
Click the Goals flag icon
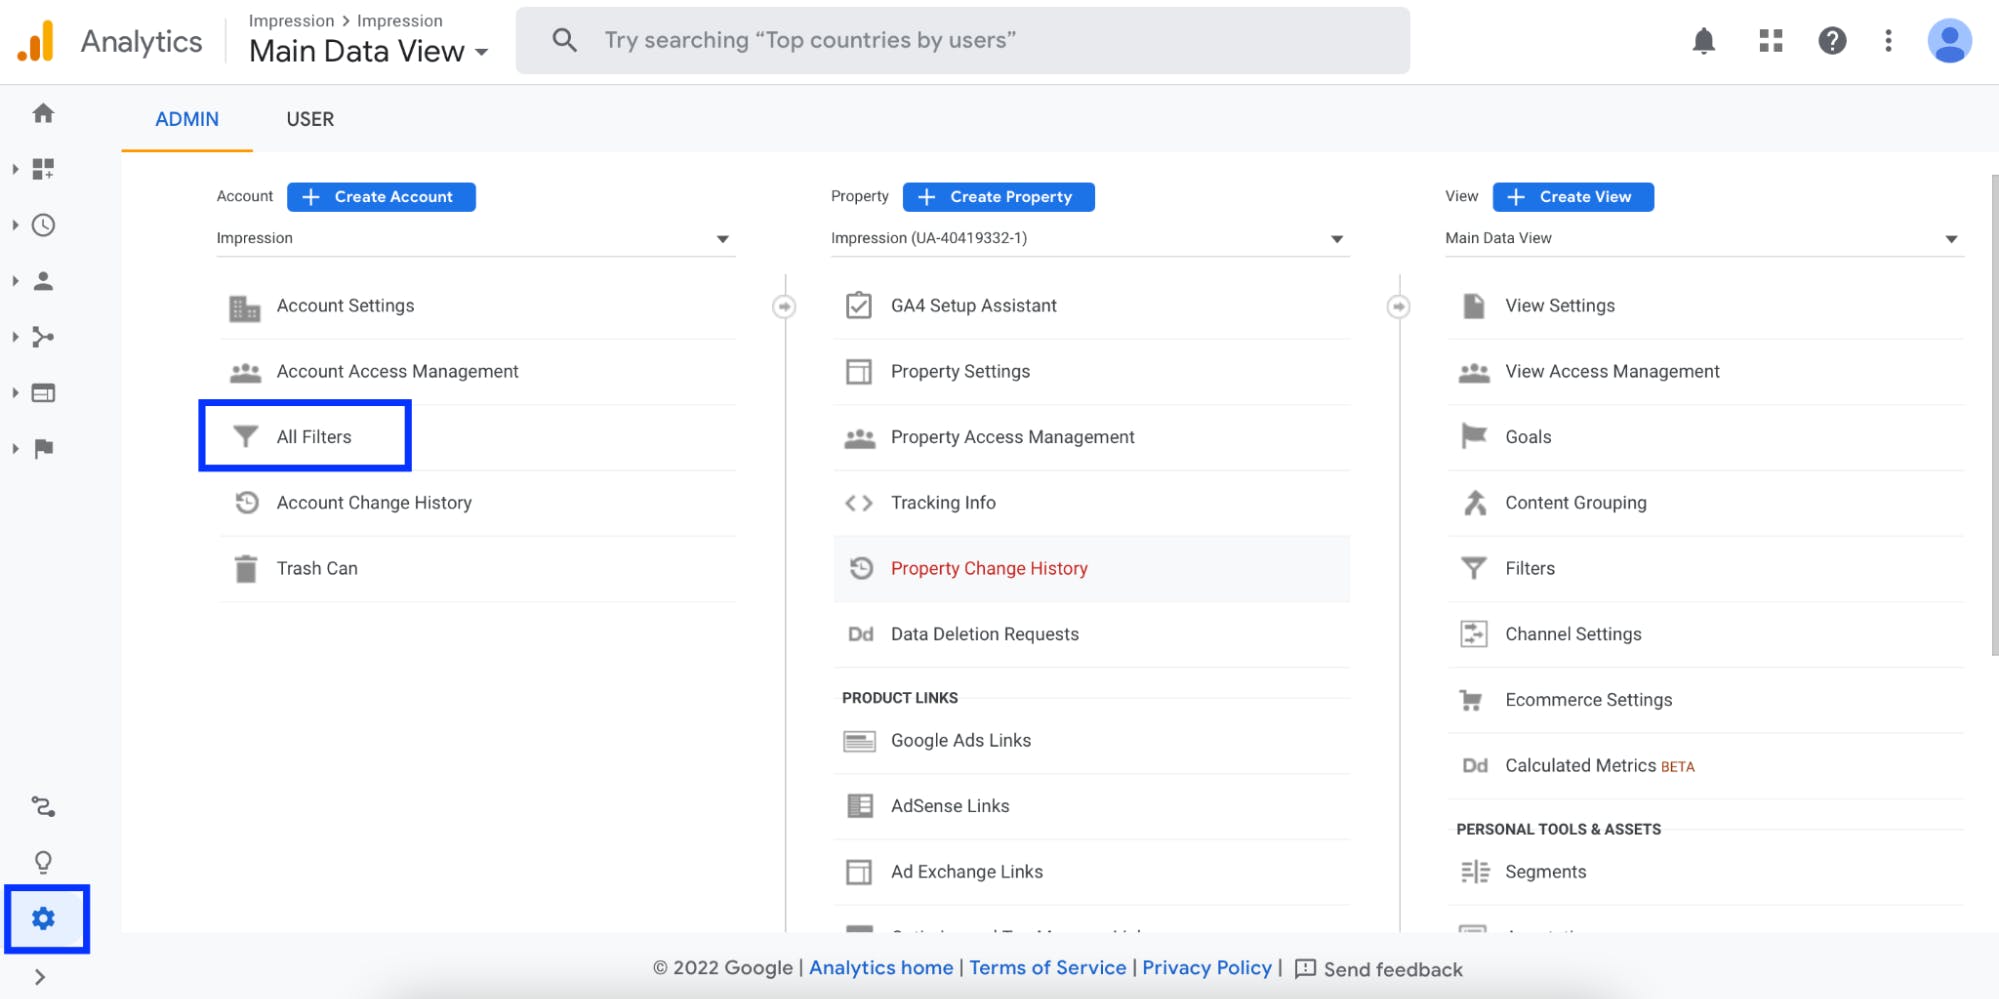point(1473,436)
